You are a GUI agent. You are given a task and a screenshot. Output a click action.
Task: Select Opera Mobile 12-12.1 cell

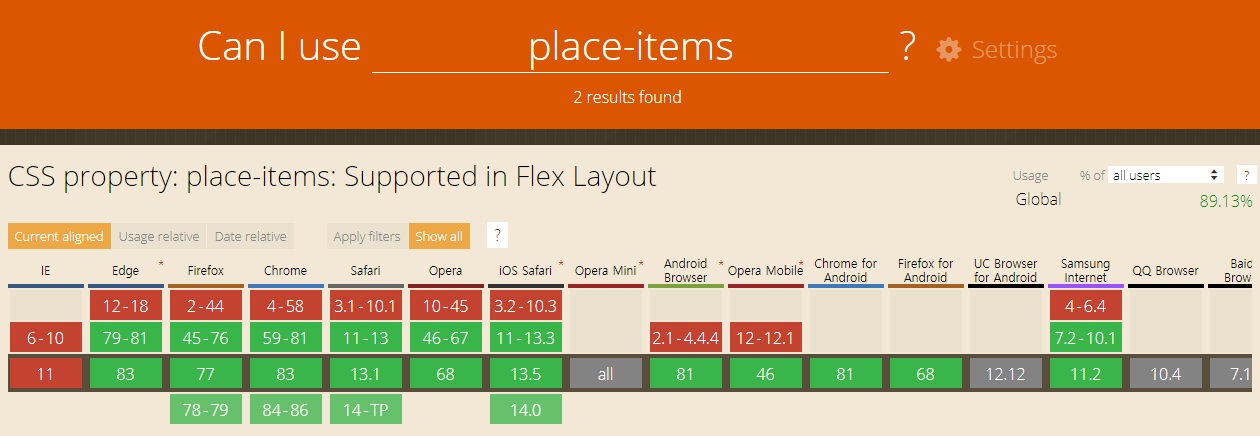point(765,338)
